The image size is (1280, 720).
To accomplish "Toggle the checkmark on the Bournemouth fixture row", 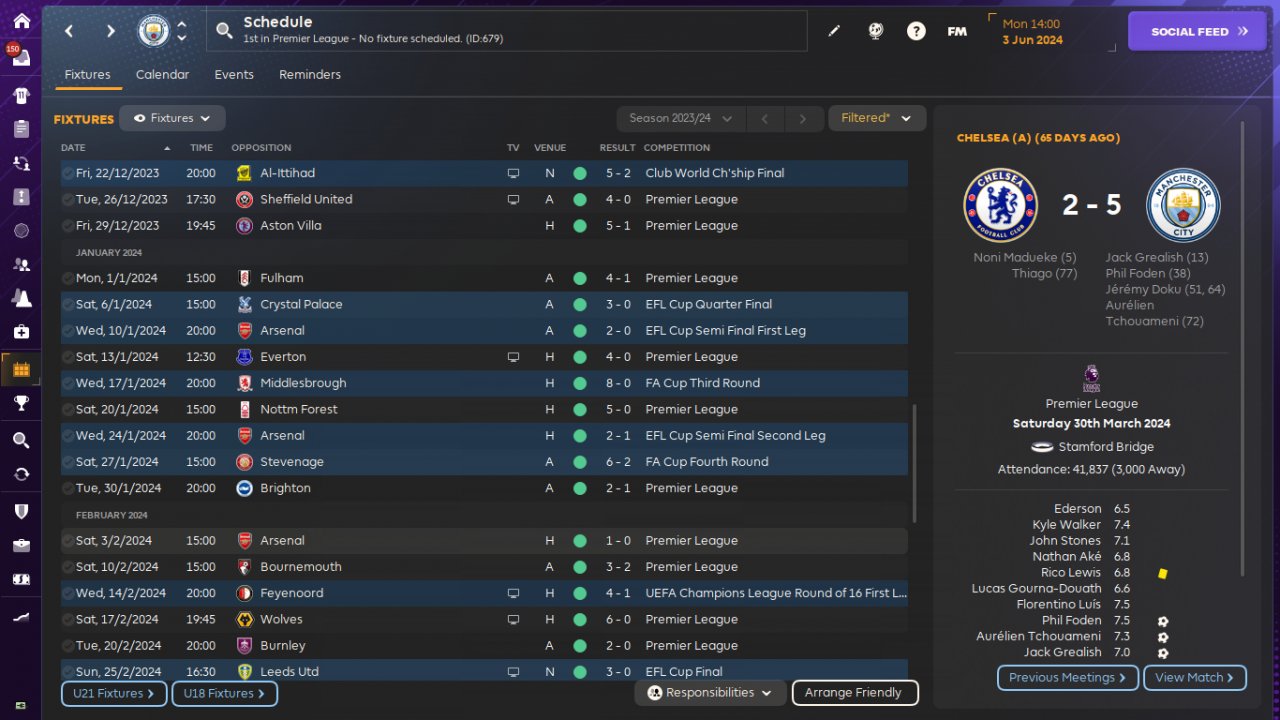I will [67, 567].
